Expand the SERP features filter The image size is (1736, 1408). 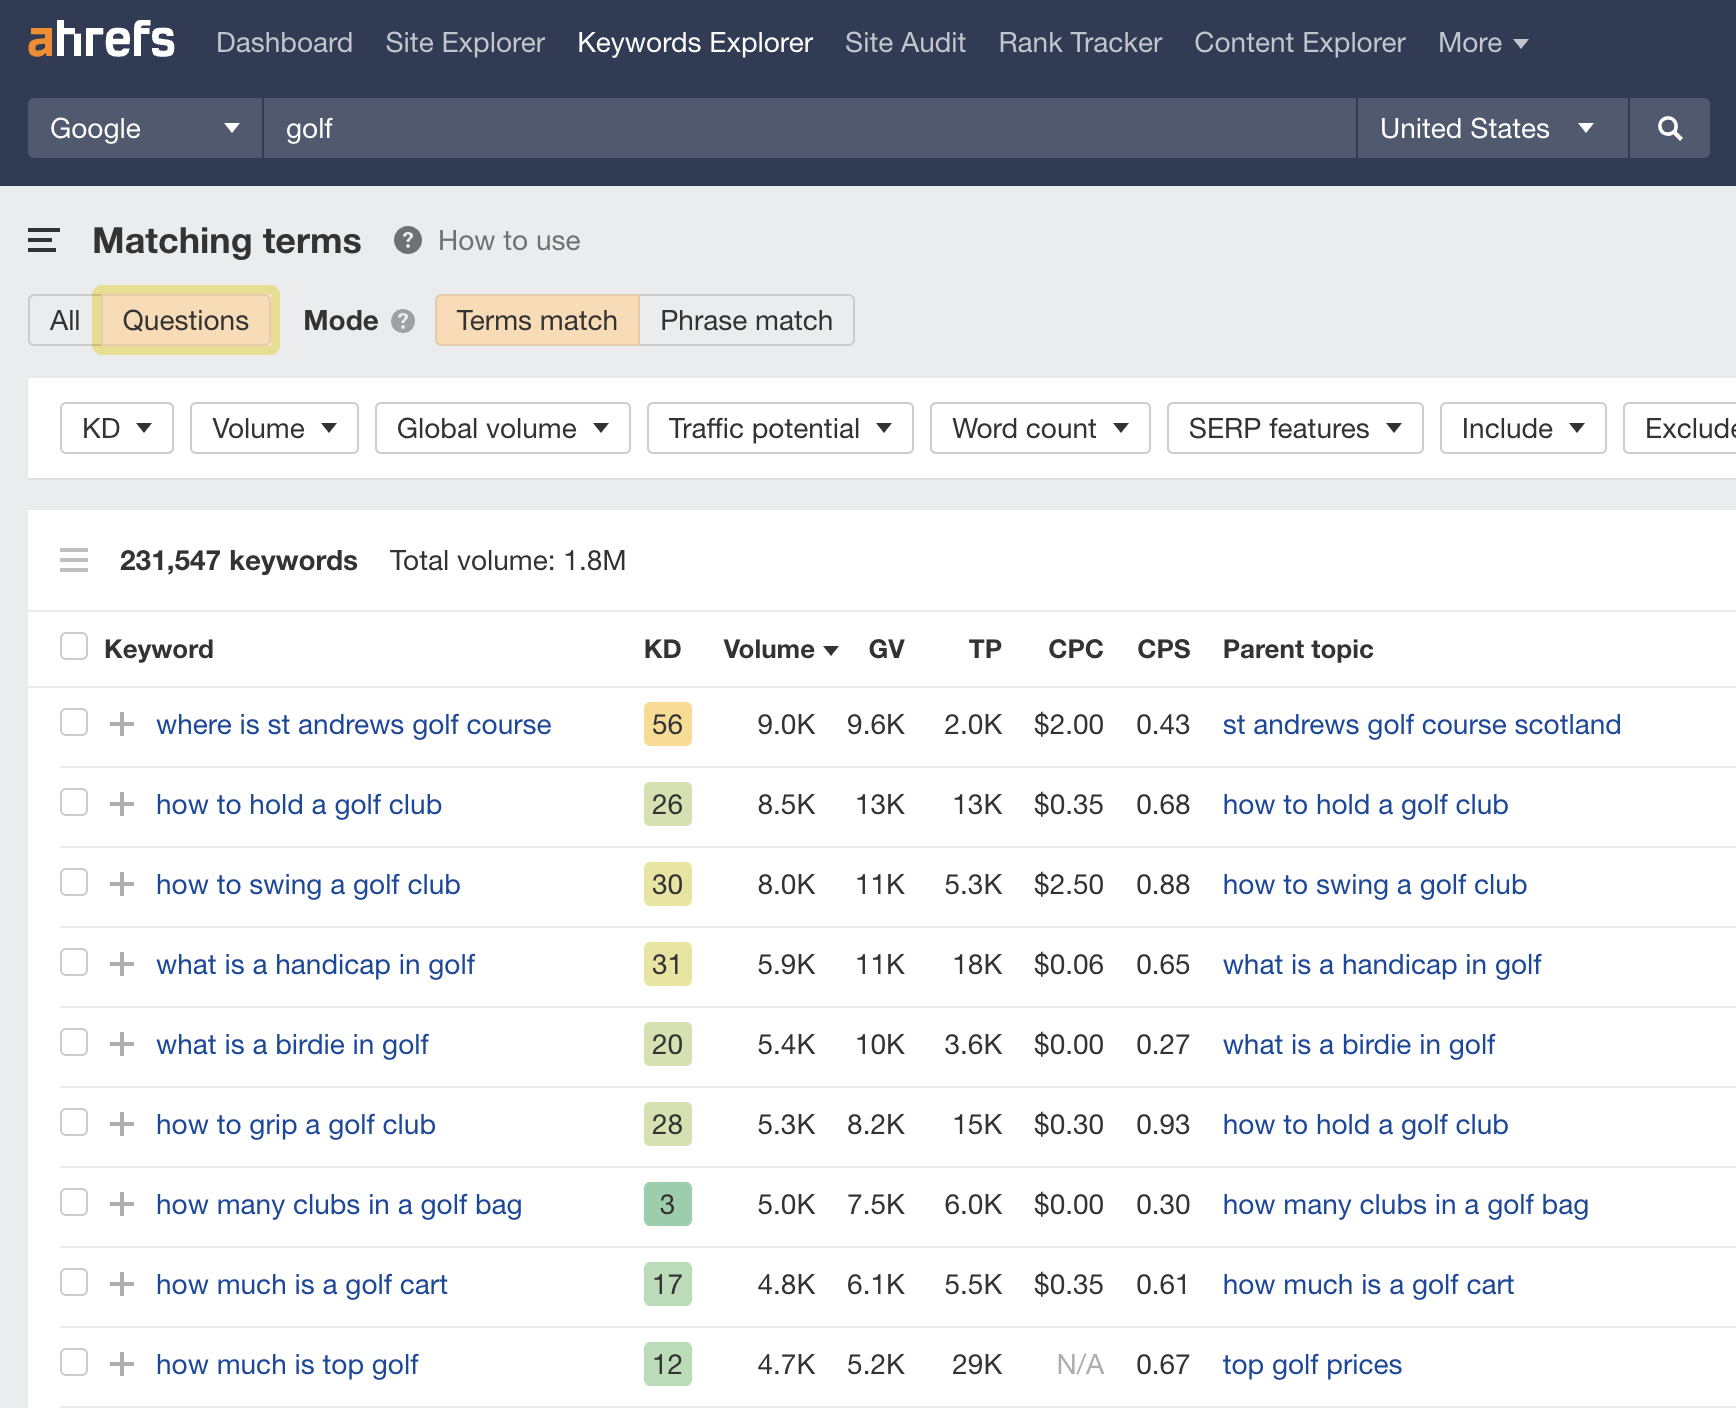1294,428
